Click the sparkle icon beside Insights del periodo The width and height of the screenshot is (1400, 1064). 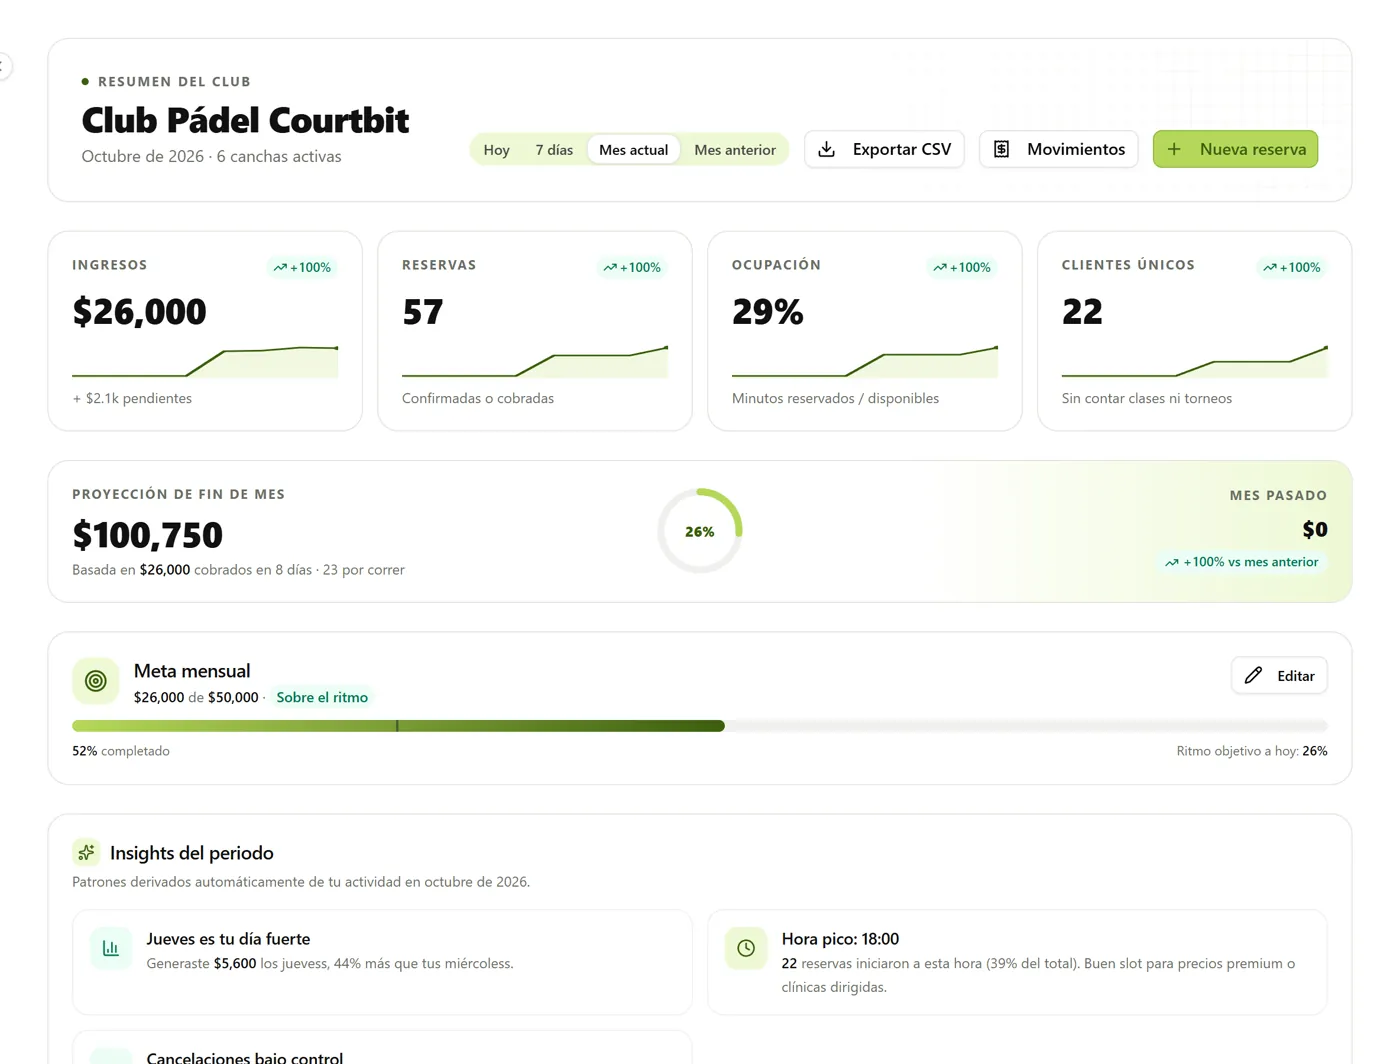point(86,852)
